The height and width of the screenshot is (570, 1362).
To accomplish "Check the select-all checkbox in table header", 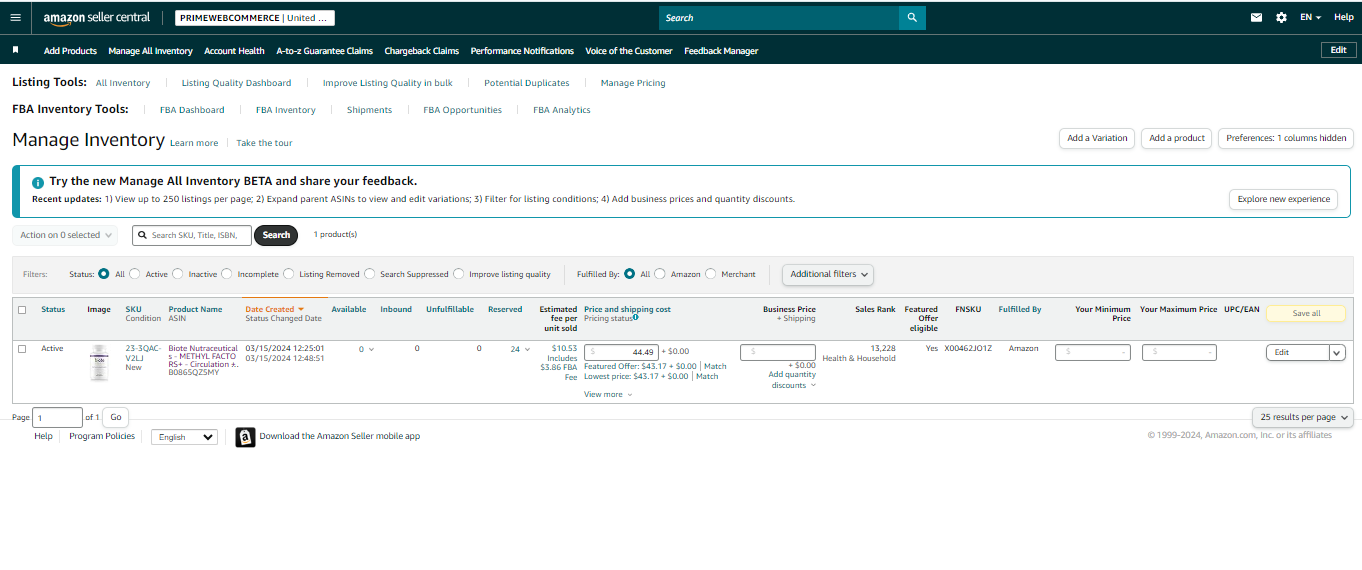I will coord(22,310).
